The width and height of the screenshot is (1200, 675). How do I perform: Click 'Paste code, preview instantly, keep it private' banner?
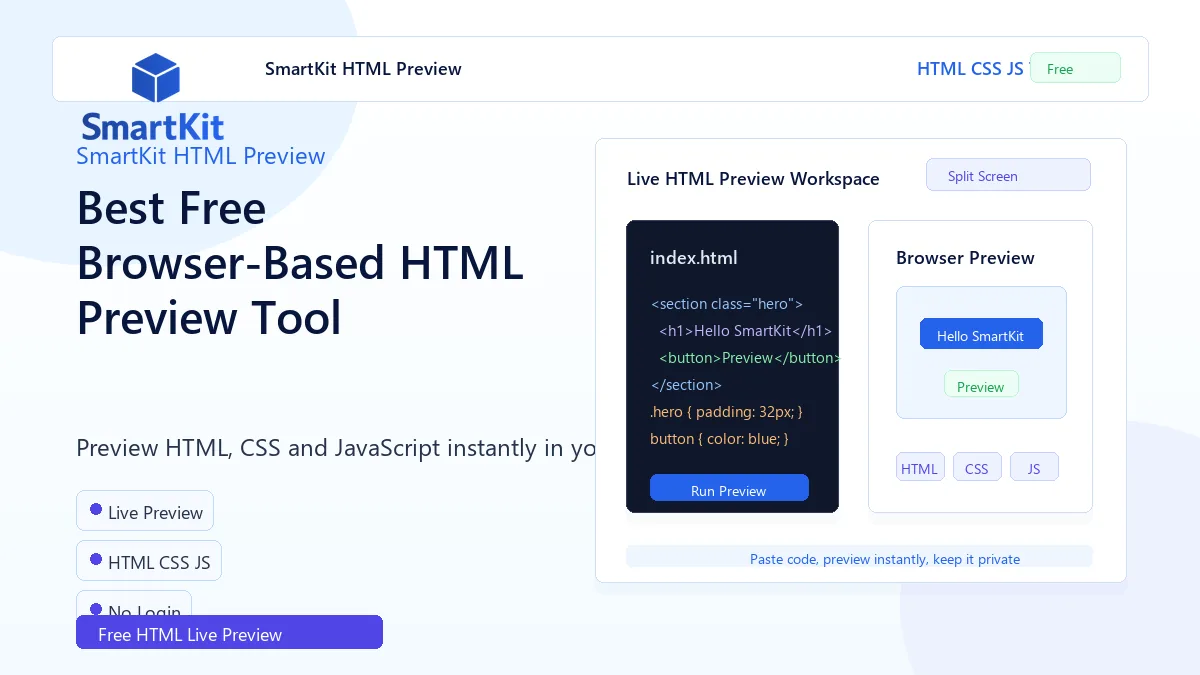[x=859, y=556]
